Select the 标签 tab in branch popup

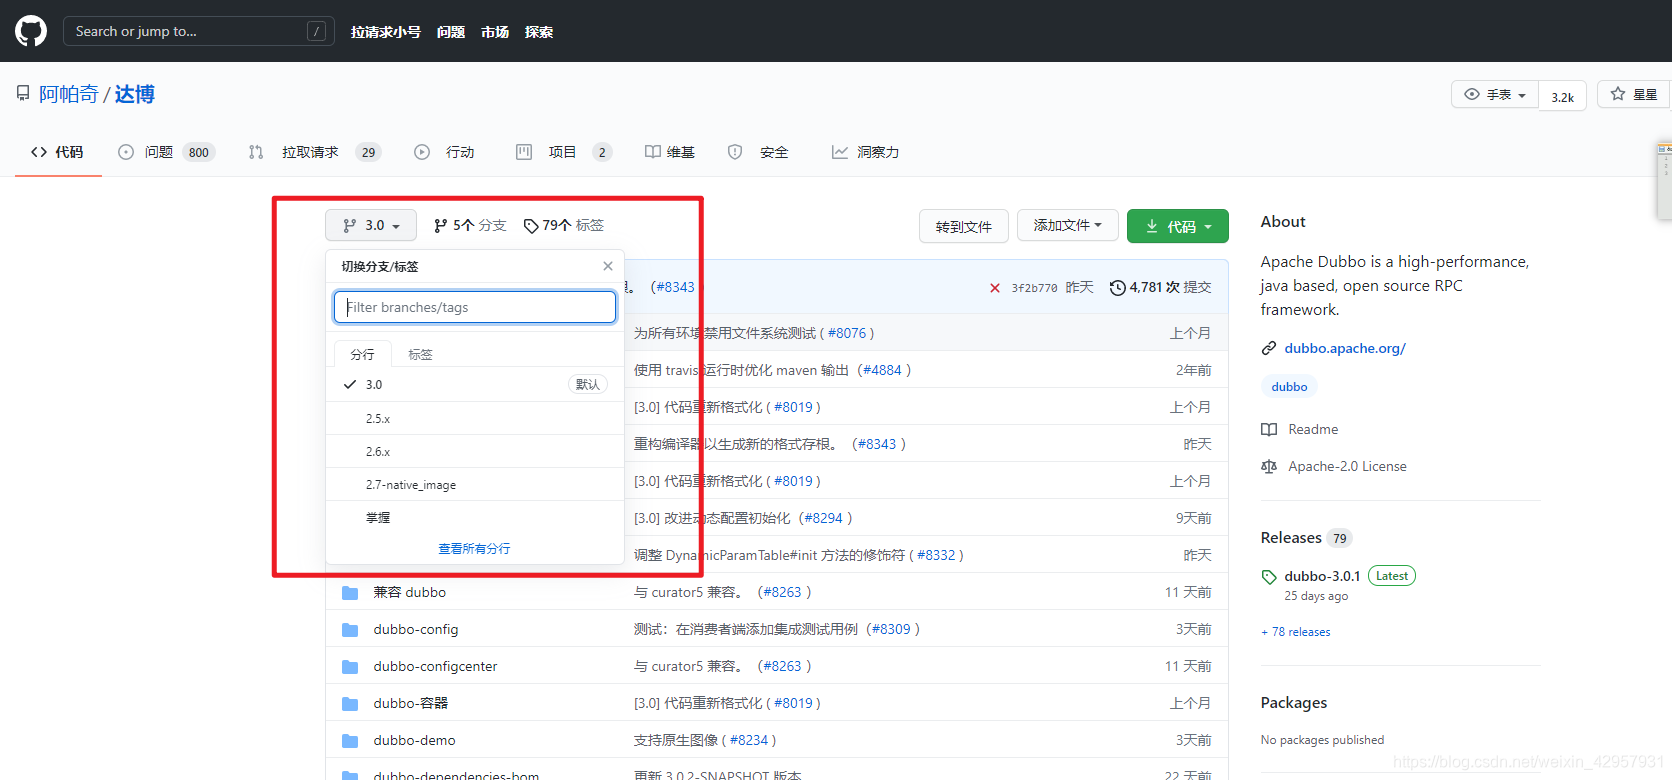click(x=420, y=354)
